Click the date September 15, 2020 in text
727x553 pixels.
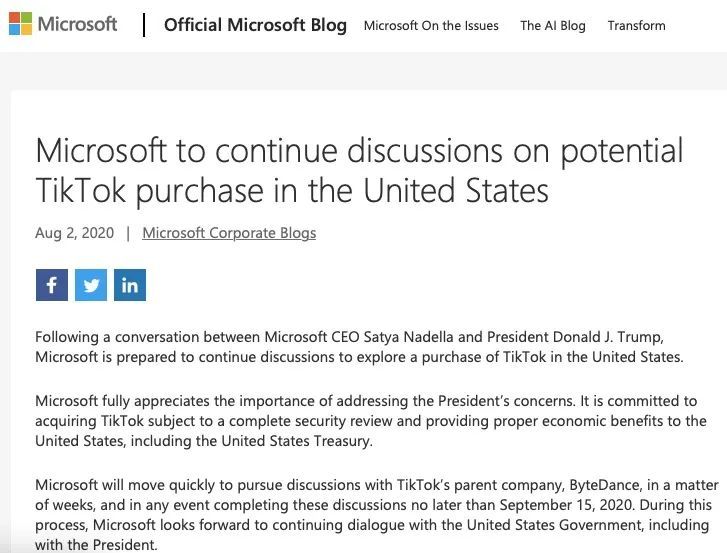pyautogui.click(x=566, y=505)
